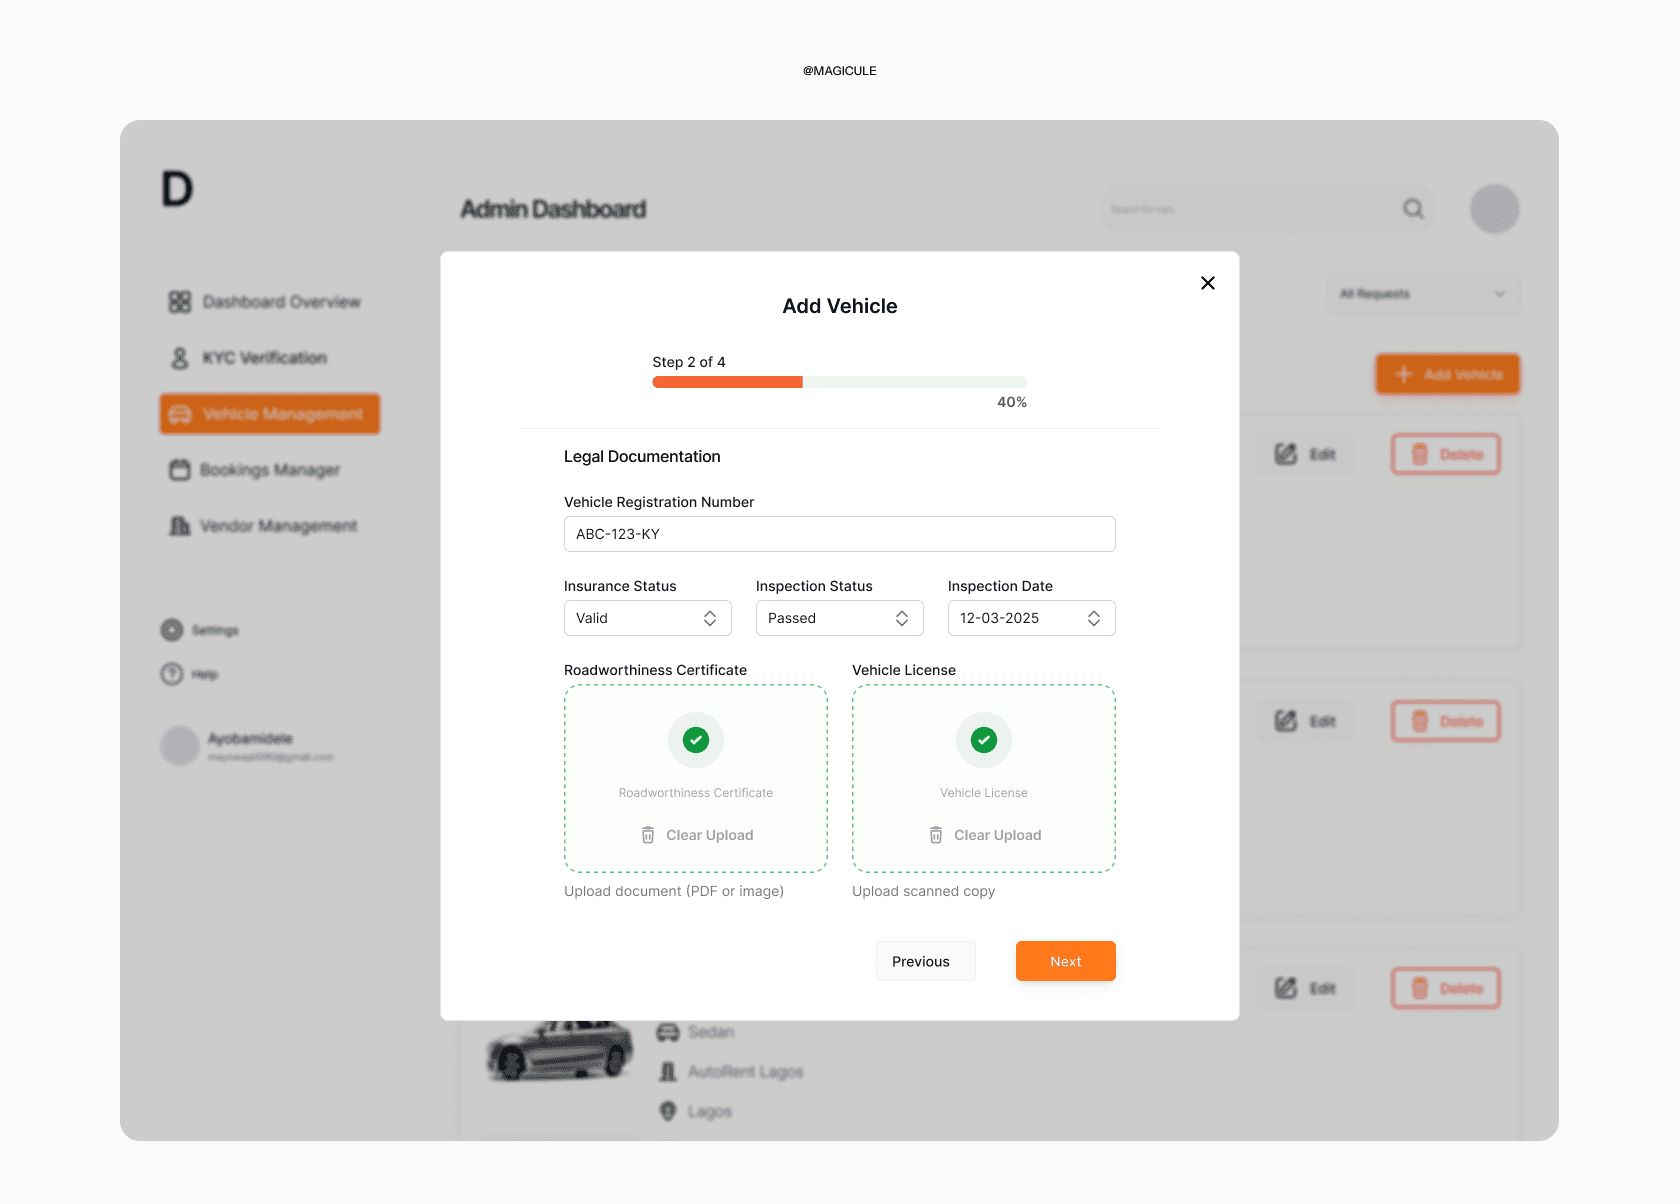Click the Insurance Status up-down chevron

[710, 618]
